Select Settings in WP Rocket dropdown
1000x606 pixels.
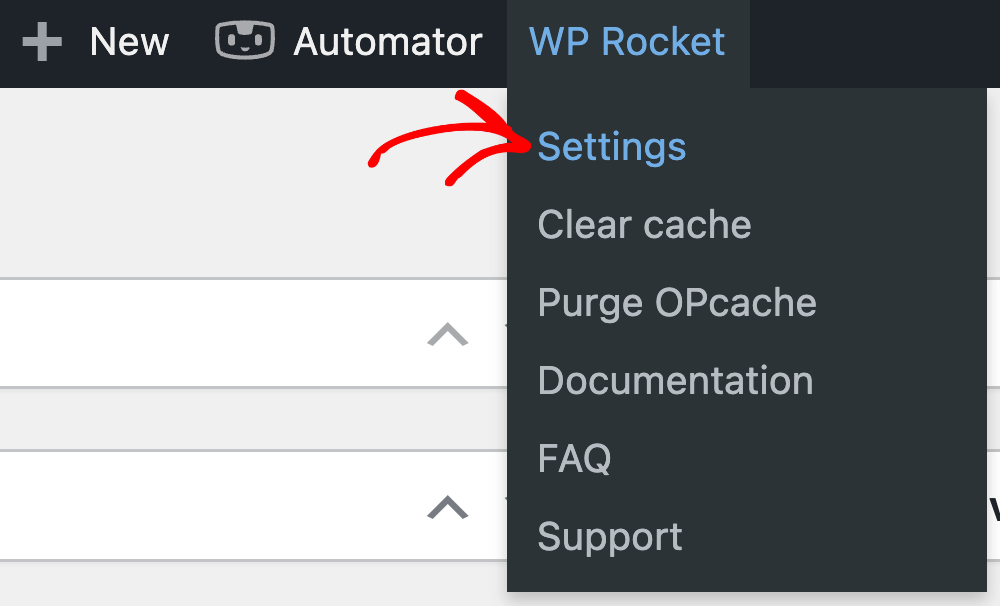pyautogui.click(x=612, y=147)
